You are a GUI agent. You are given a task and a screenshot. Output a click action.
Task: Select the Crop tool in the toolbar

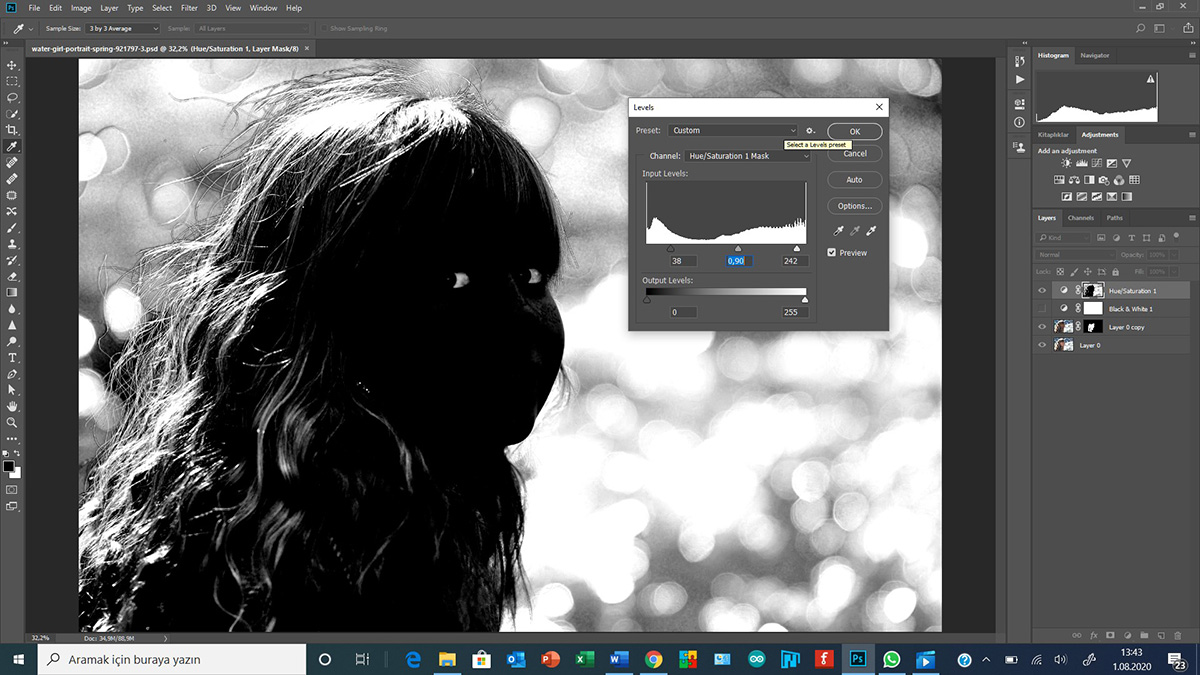click(12, 130)
